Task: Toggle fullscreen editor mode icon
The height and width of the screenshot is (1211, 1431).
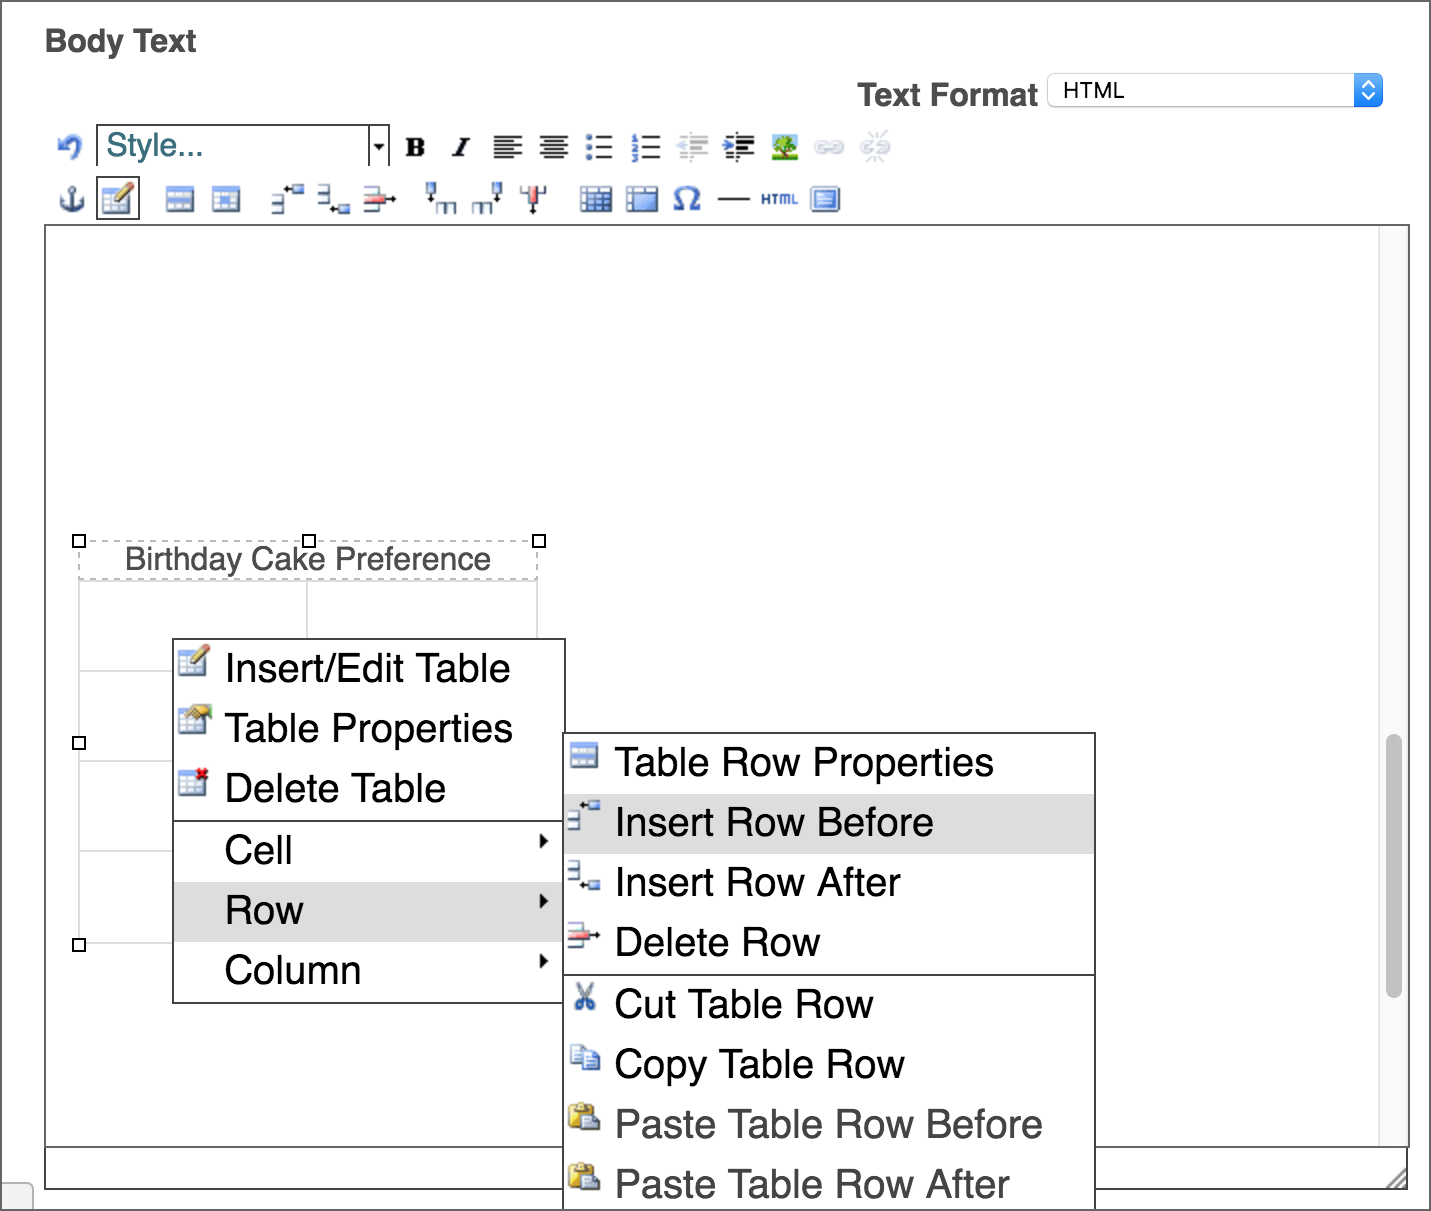Action: [x=825, y=200]
